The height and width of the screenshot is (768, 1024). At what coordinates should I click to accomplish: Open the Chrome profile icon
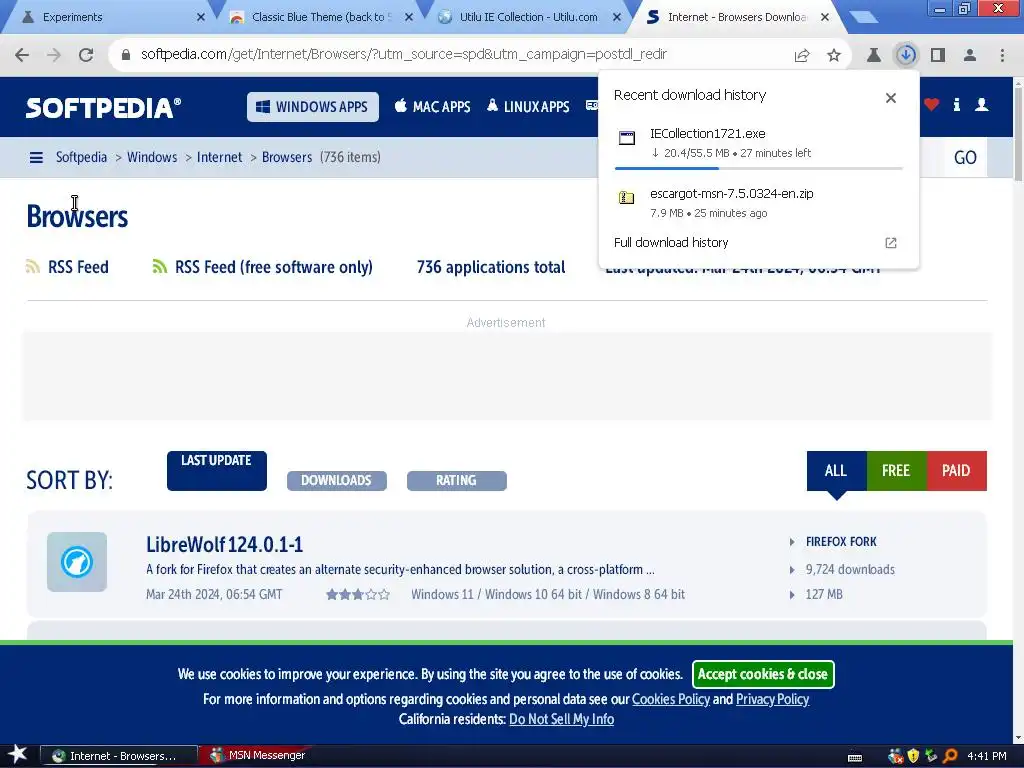[x=970, y=55]
